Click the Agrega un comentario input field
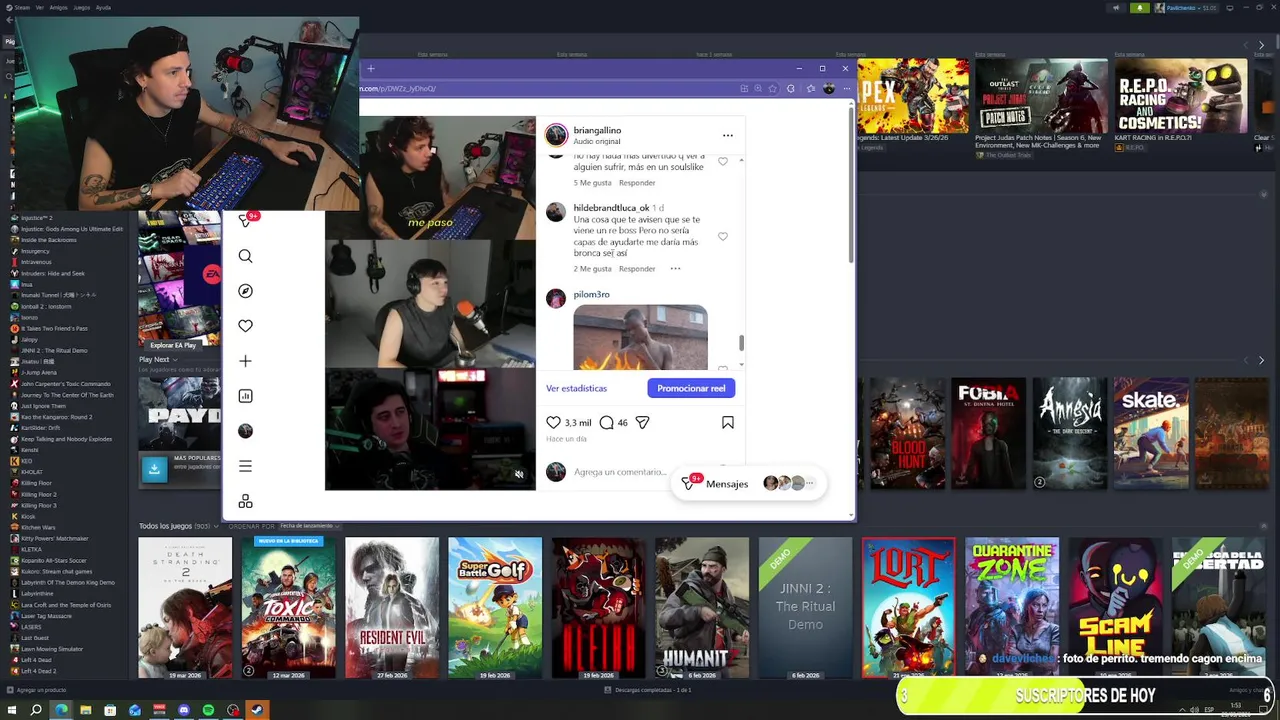This screenshot has height=720, width=1280. point(620,472)
